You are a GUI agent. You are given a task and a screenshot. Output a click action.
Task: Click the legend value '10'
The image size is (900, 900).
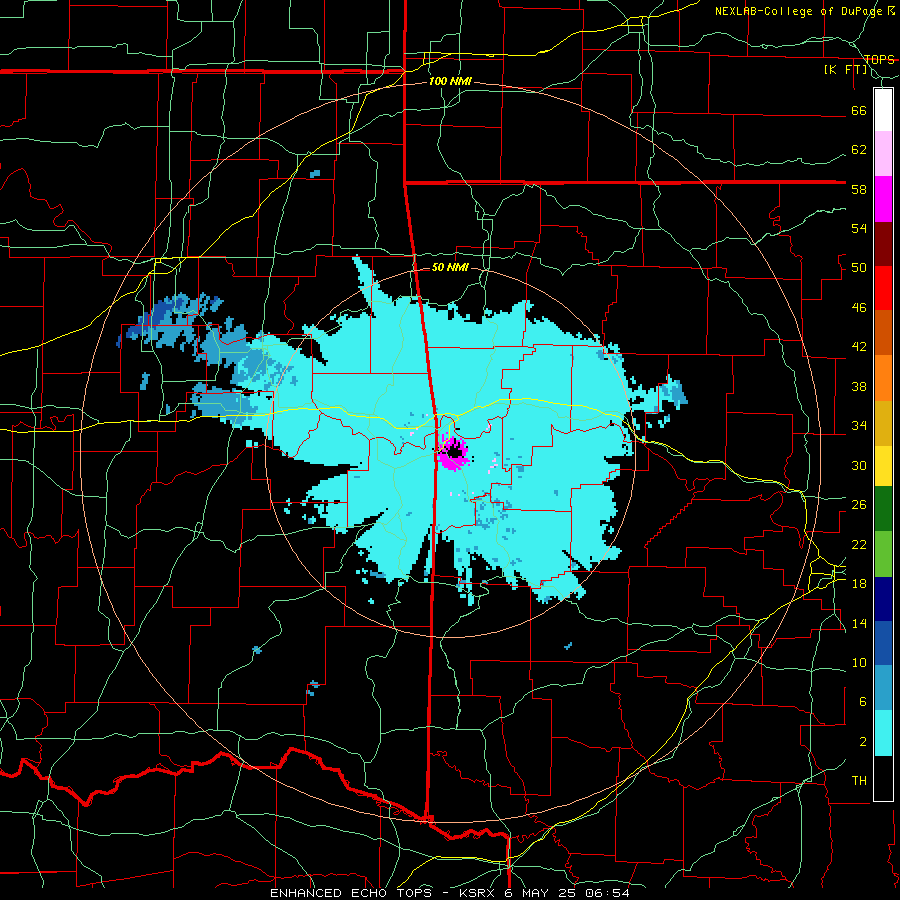[859, 662]
